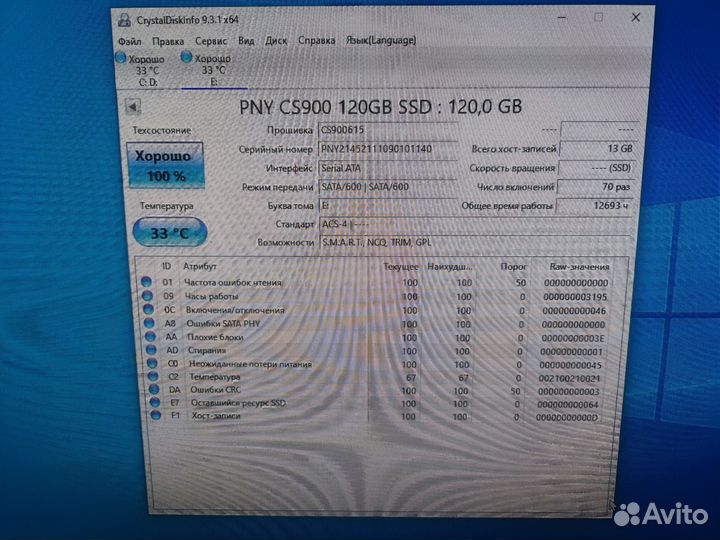
Task: Open the Правка menu
Action: coord(168,41)
